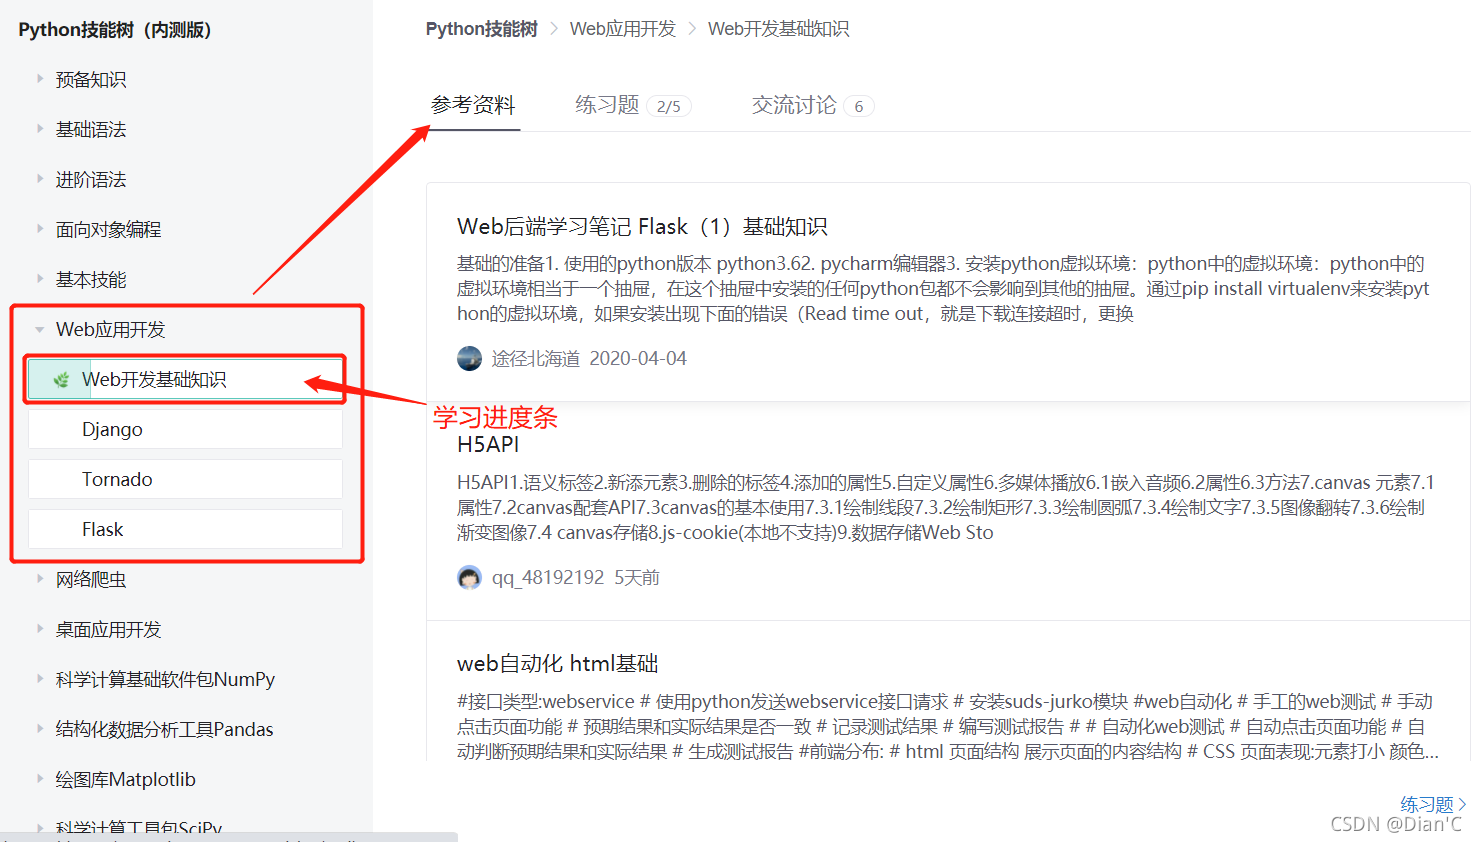Go to Python技能树 breadcrumb
1477x842 pixels.
(482, 29)
